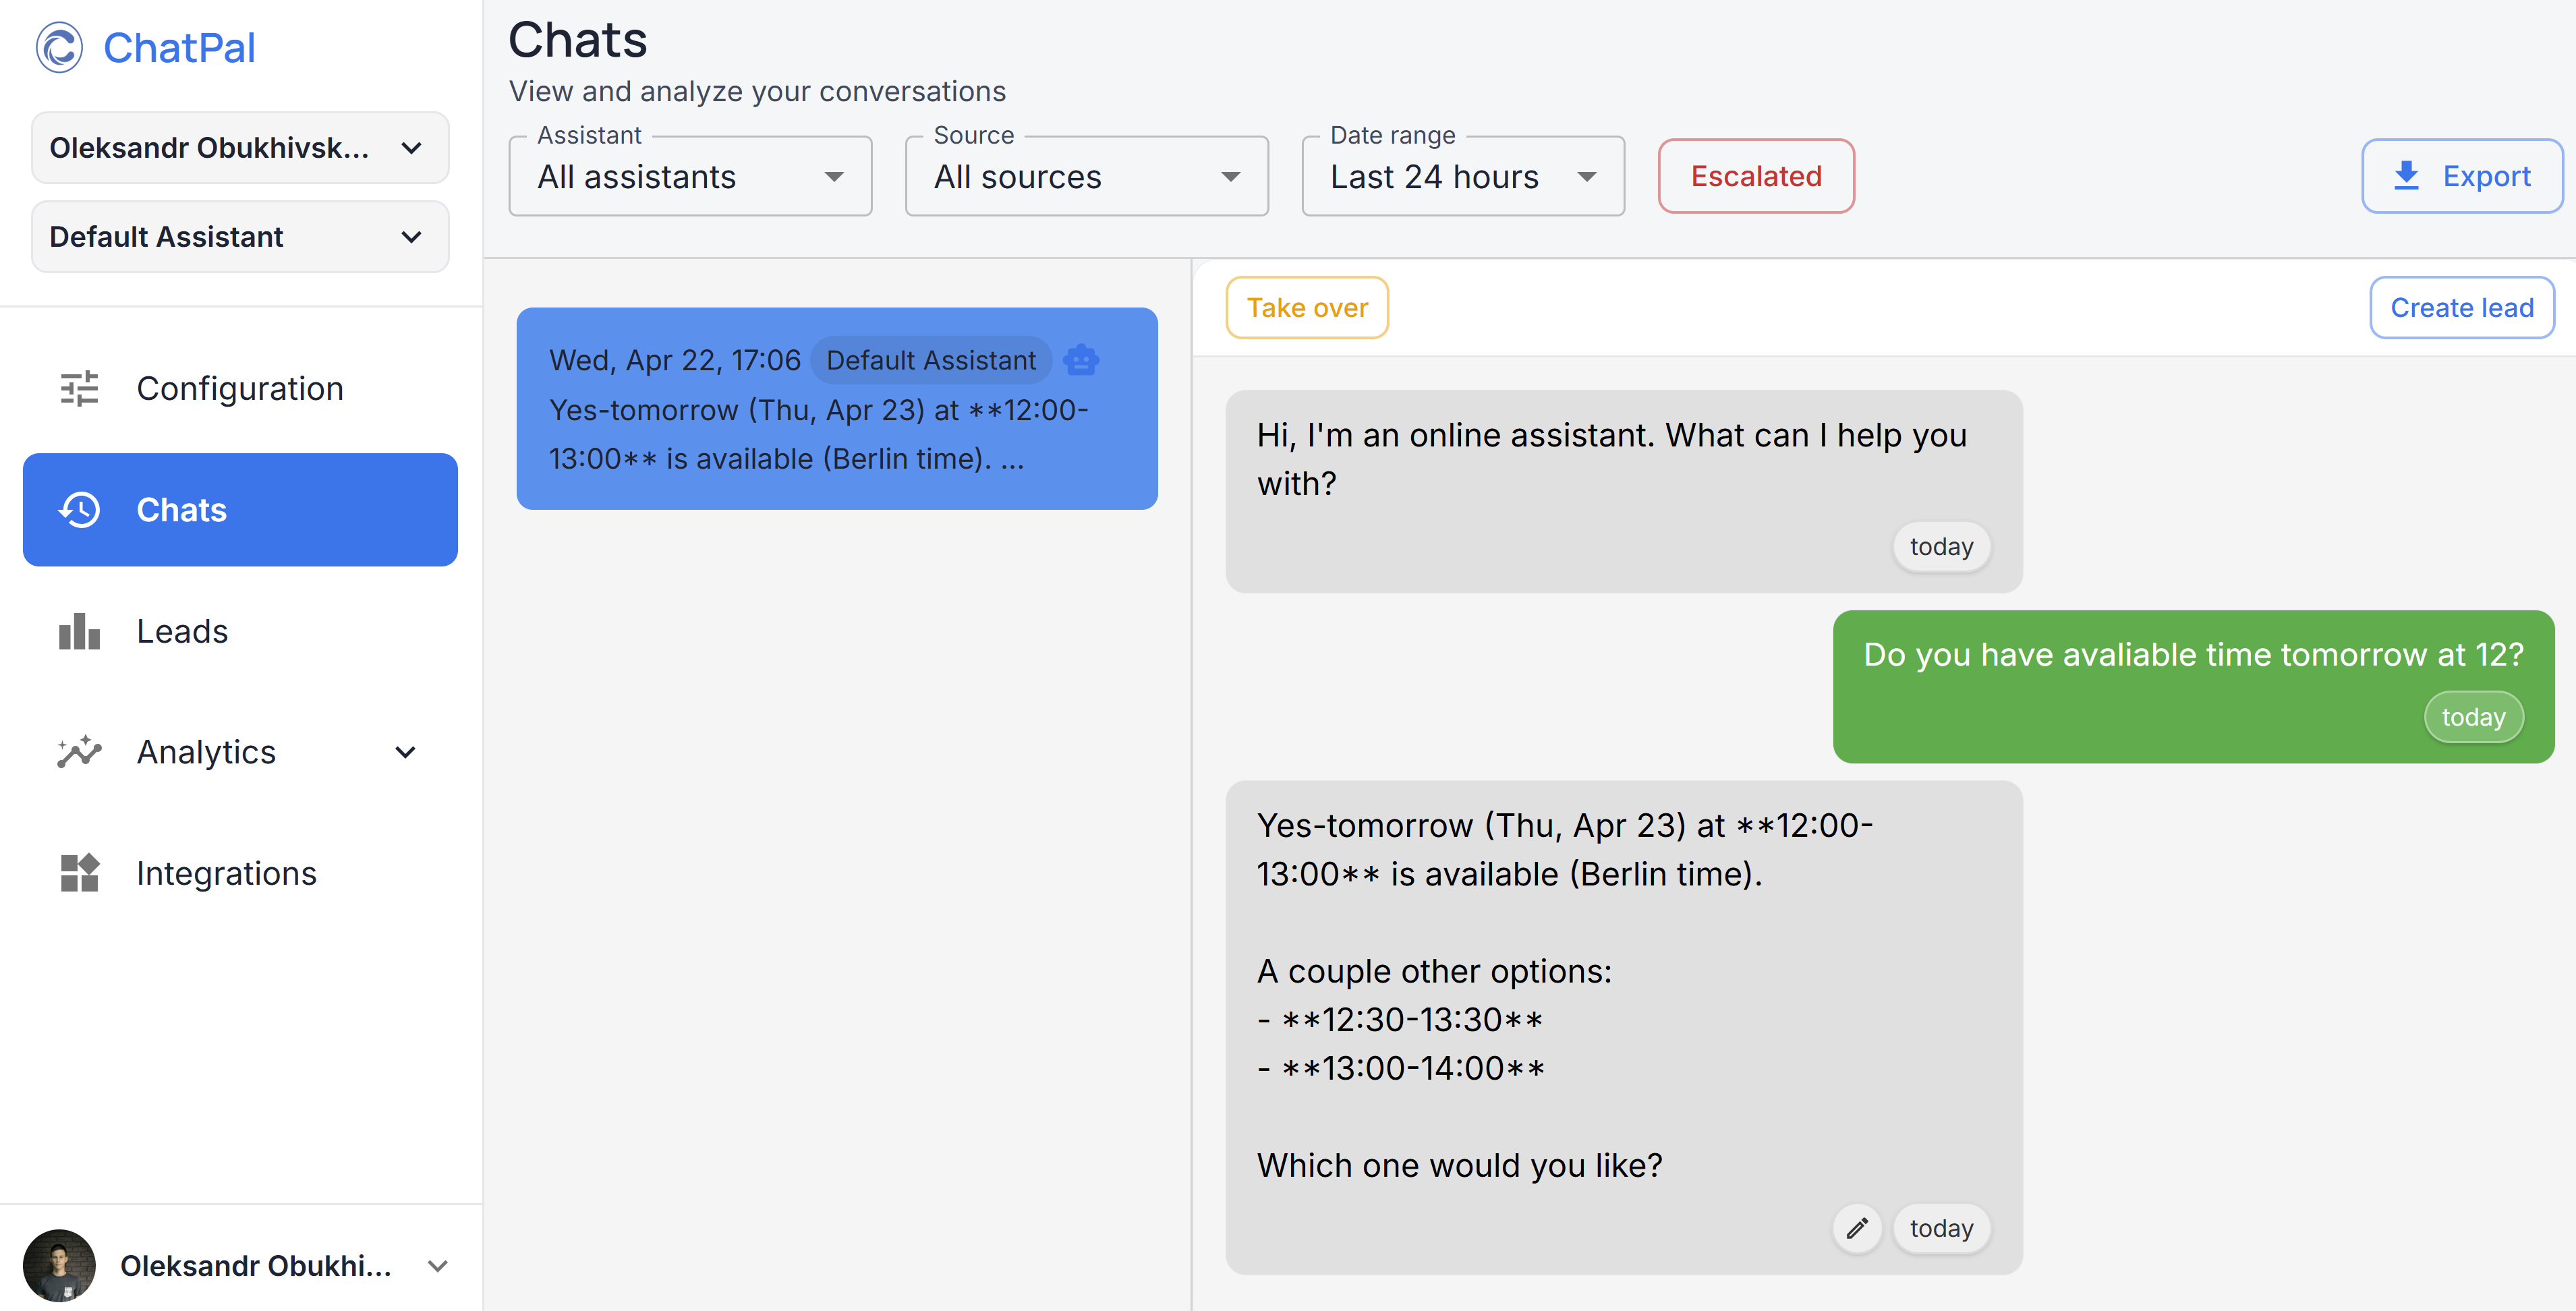
Task: Click the robot icon in the chat card
Action: pyautogui.click(x=1081, y=360)
